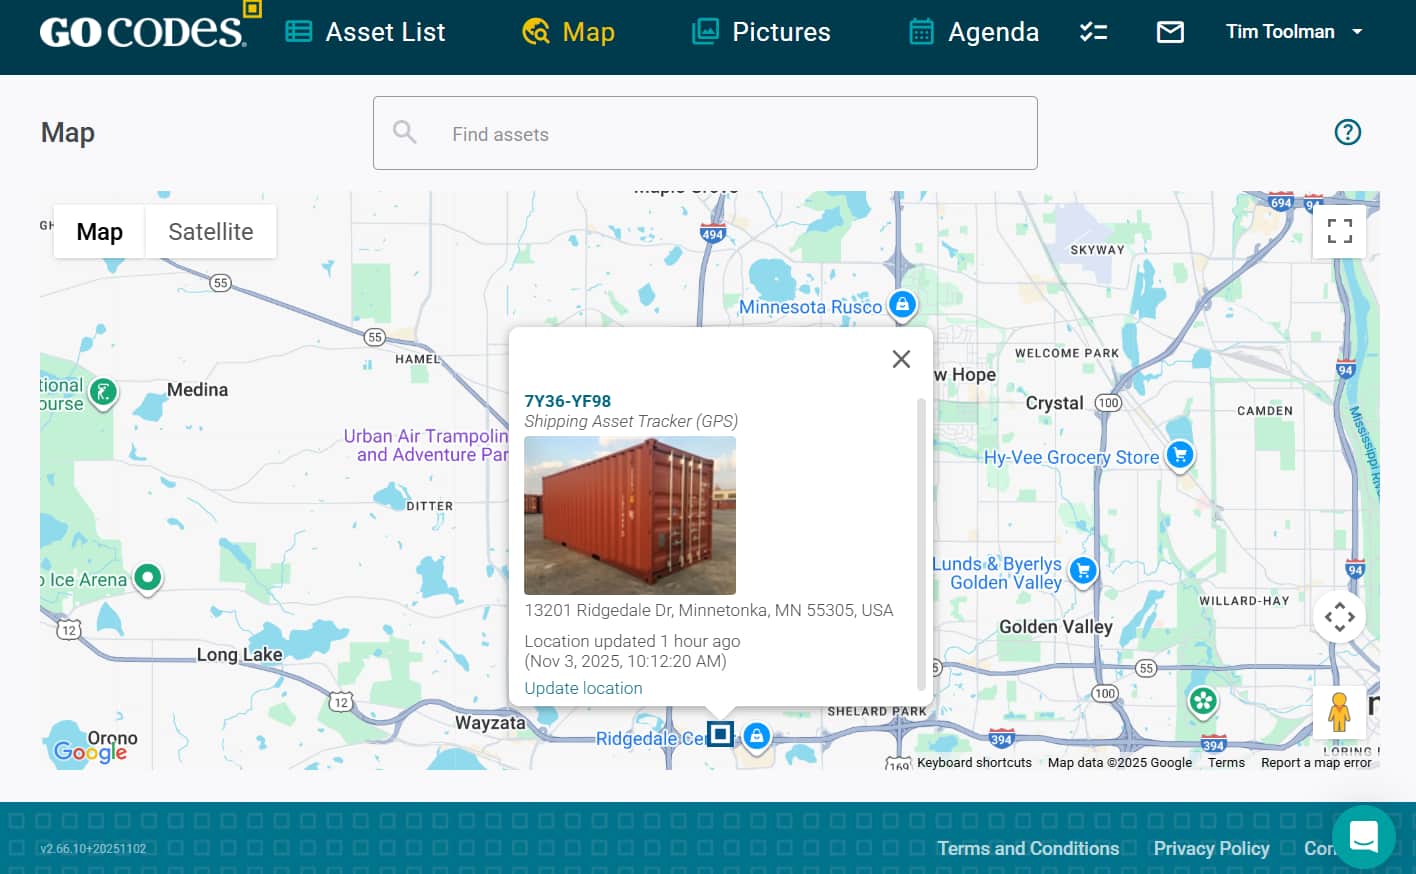This screenshot has height=874, width=1416.
Task: Click the help question mark icon
Action: tap(1347, 132)
